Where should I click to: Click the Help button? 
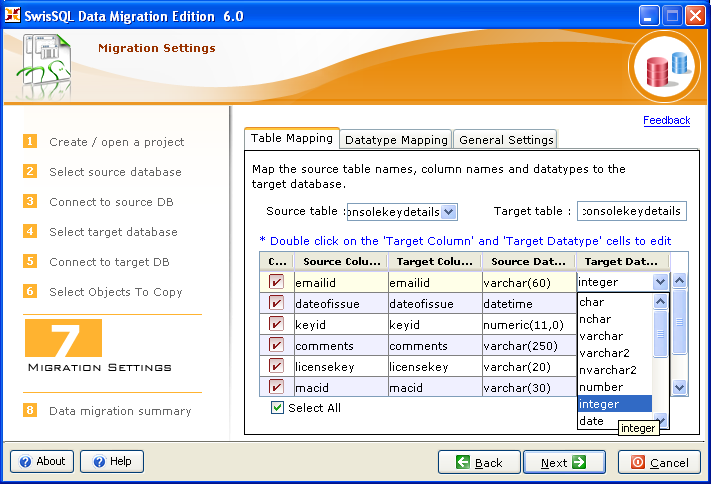pos(112,462)
